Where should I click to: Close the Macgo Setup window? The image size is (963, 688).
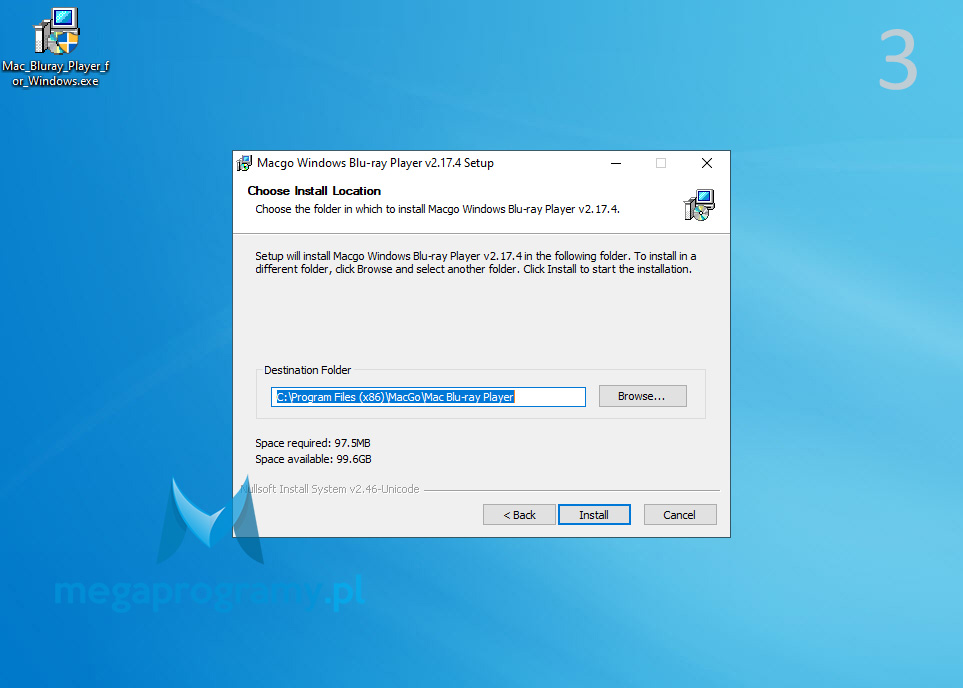pos(707,163)
